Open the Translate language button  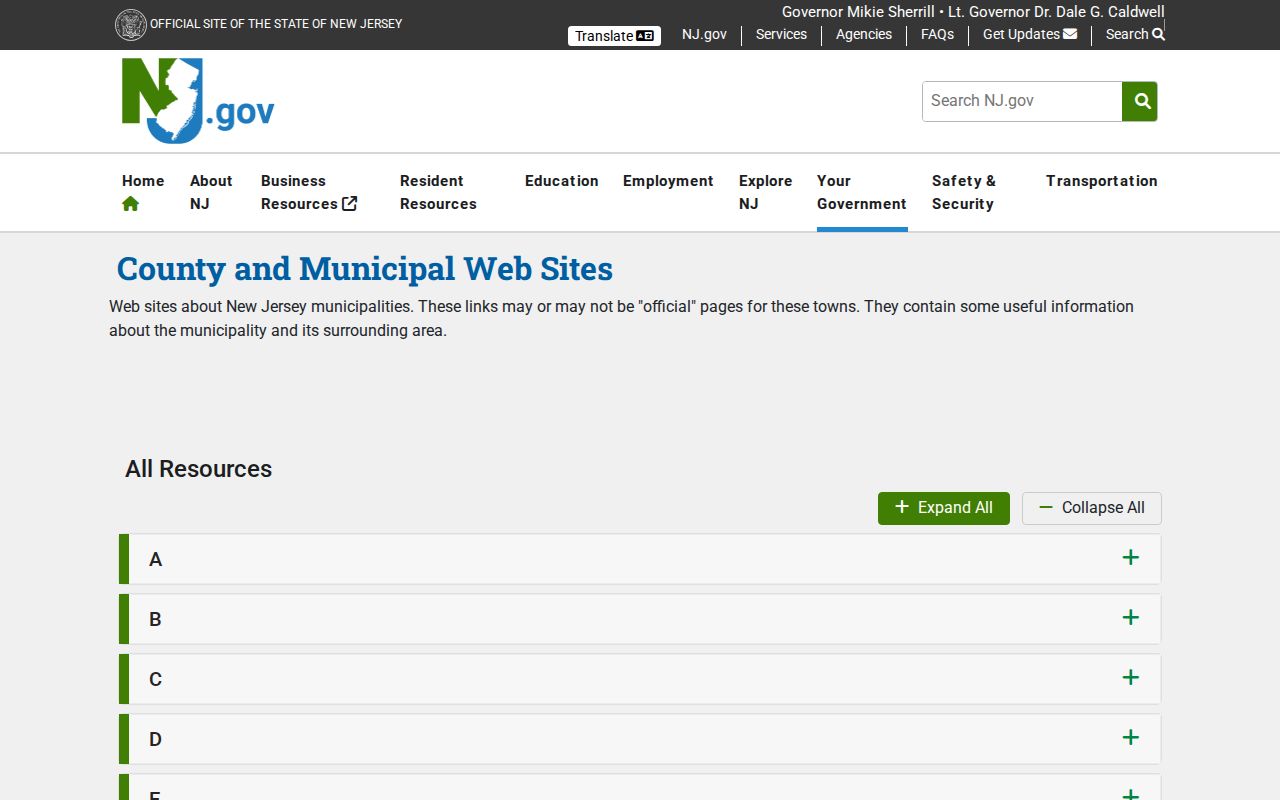[x=614, y=36]
